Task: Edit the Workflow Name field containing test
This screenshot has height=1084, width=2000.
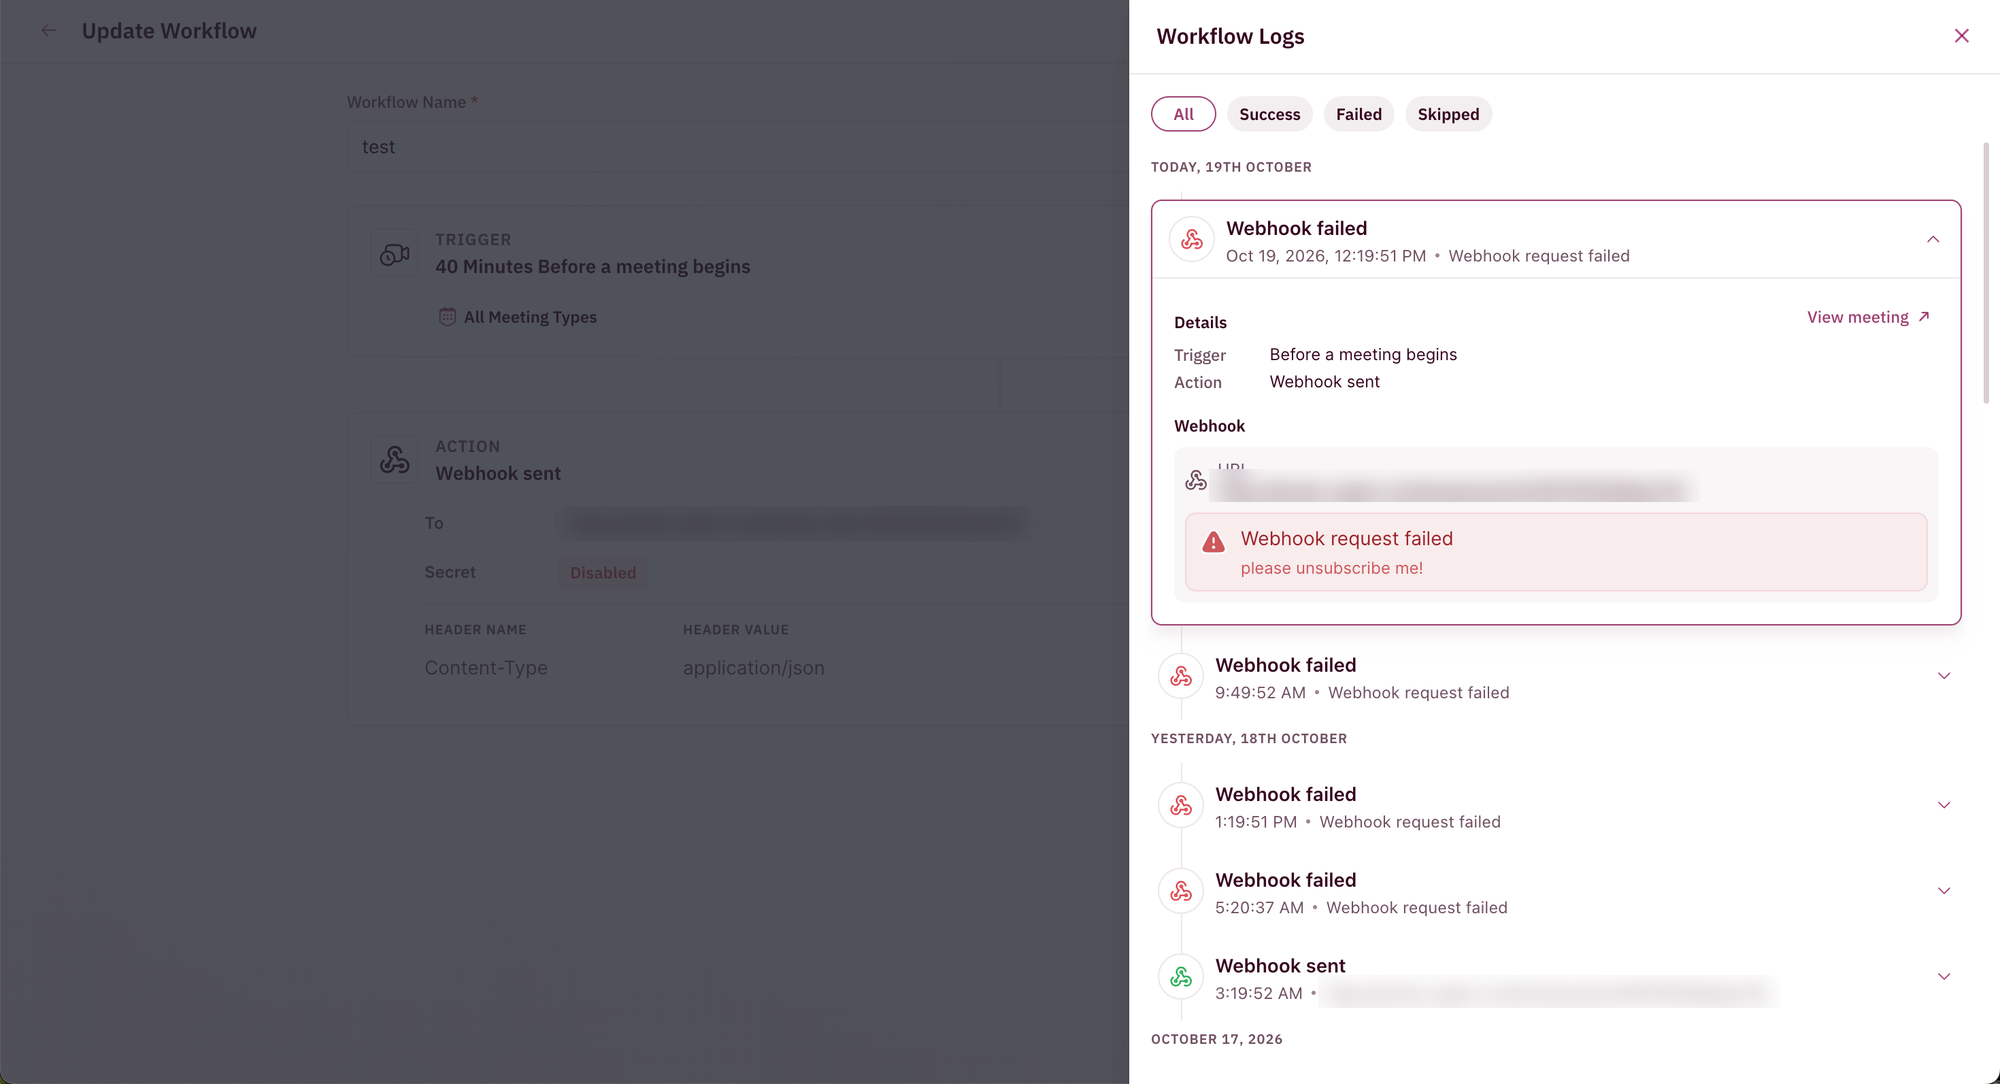Action: point(738,147)
